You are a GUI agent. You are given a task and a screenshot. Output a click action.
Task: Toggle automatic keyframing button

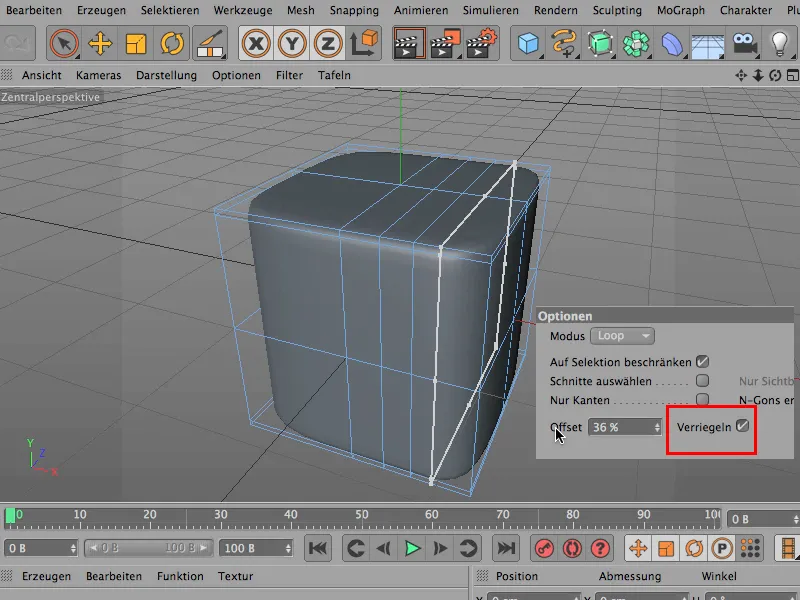[x=572, y=548]
